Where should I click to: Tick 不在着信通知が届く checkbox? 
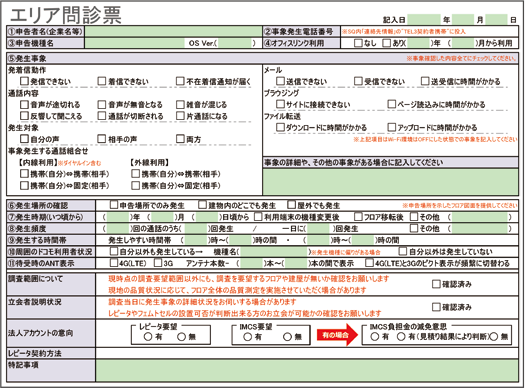click(x=180, y=81)
